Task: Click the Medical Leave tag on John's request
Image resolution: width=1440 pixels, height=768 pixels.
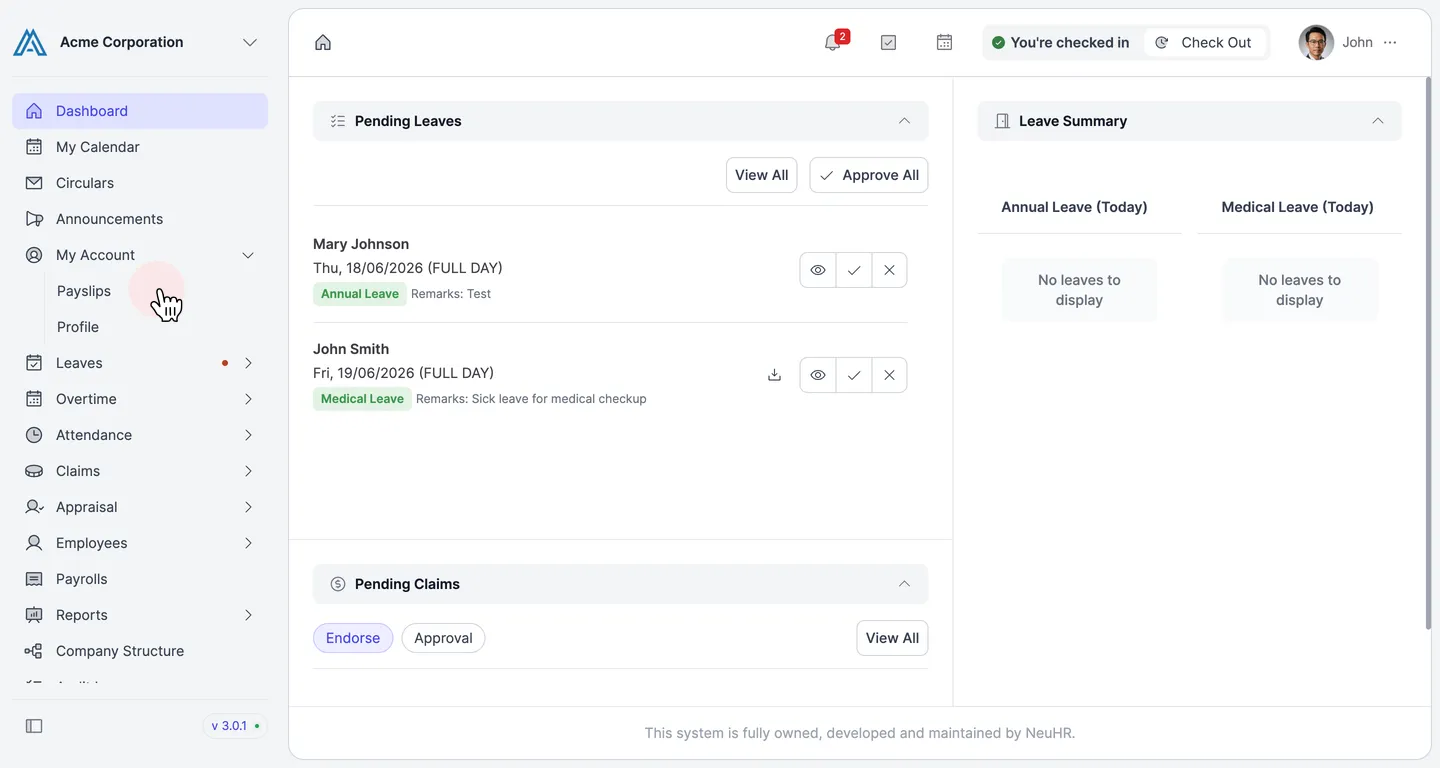Action: (x=362, y=399)
